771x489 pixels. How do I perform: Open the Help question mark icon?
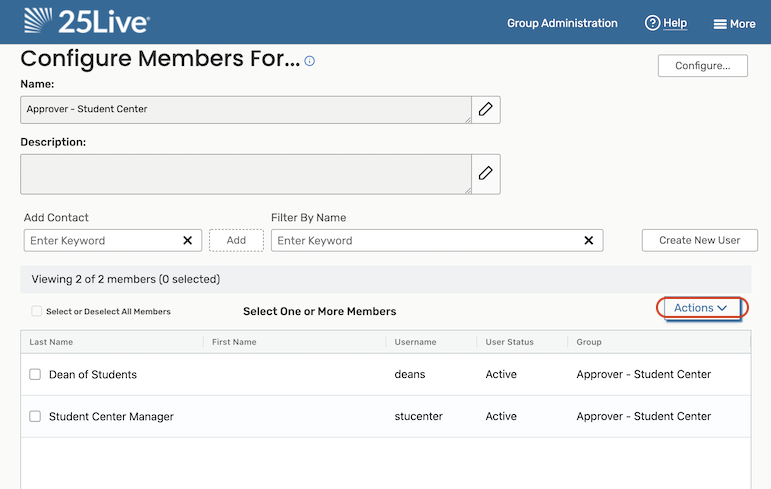653,23
